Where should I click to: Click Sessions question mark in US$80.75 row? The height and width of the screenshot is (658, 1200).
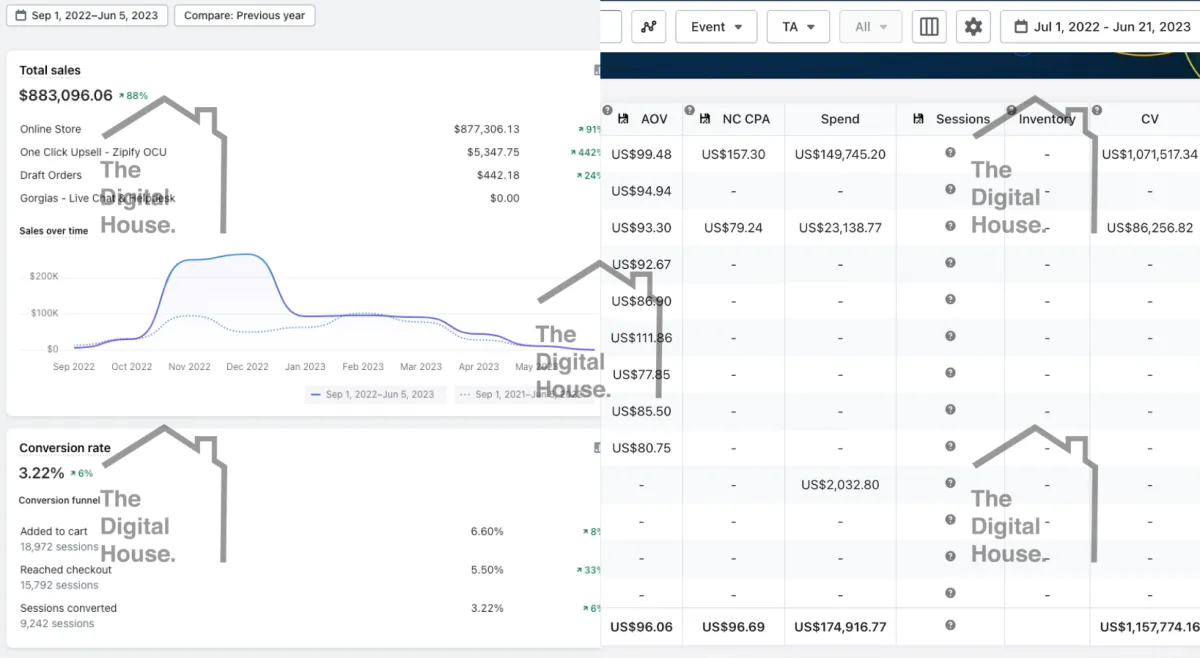pos(950,447)
